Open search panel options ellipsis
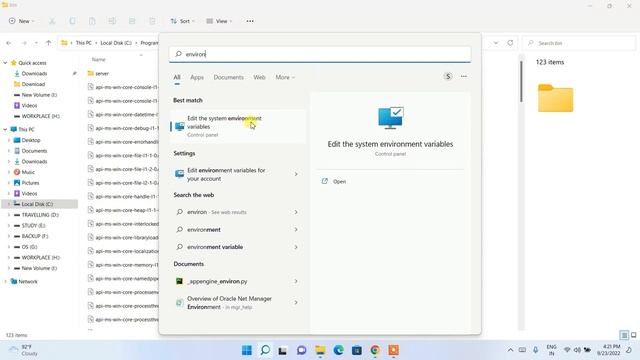 [464, 76]
